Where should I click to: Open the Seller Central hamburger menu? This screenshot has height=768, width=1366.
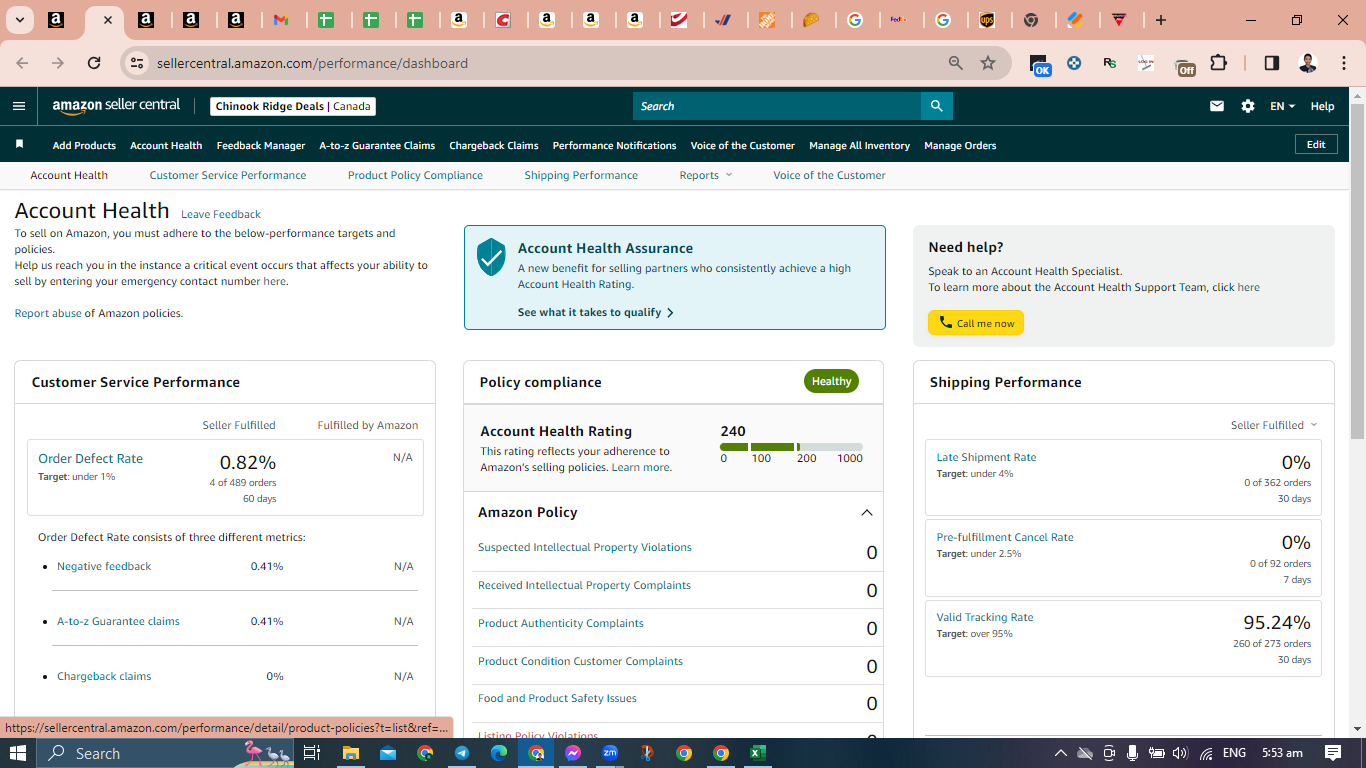point(19,106)
